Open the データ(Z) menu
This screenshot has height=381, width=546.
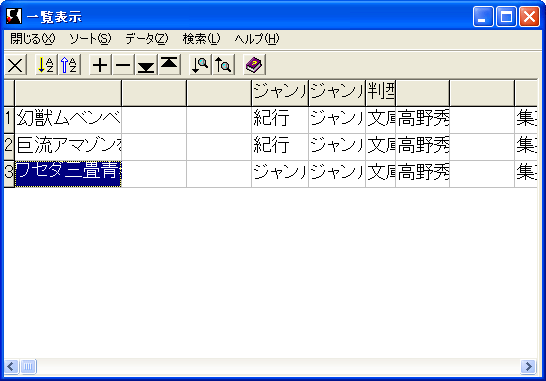[147, 39]
